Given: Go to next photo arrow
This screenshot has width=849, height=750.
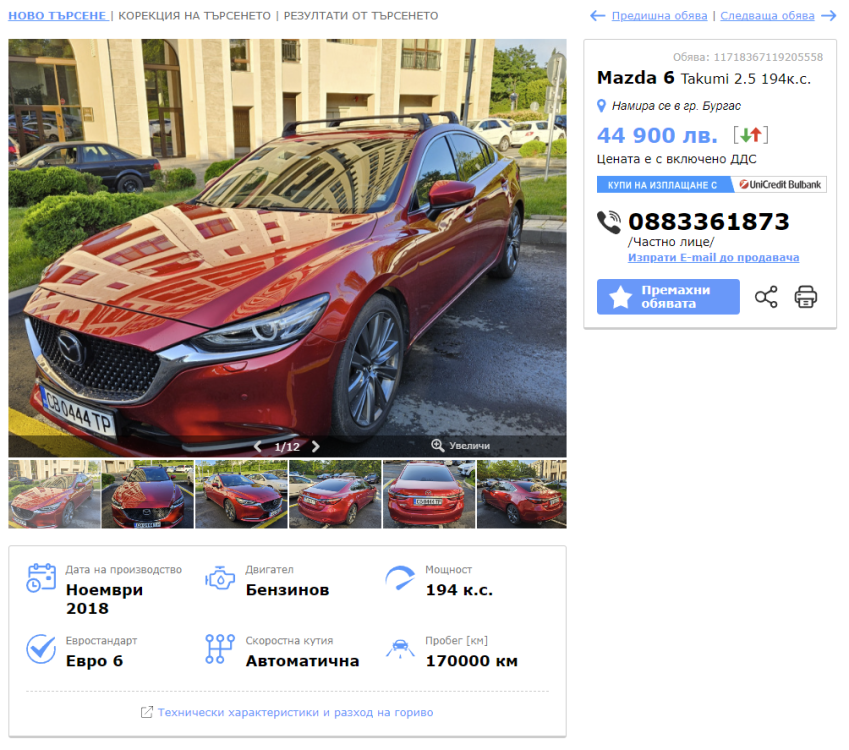Looking at the screenshot, I should coord(316,446).
